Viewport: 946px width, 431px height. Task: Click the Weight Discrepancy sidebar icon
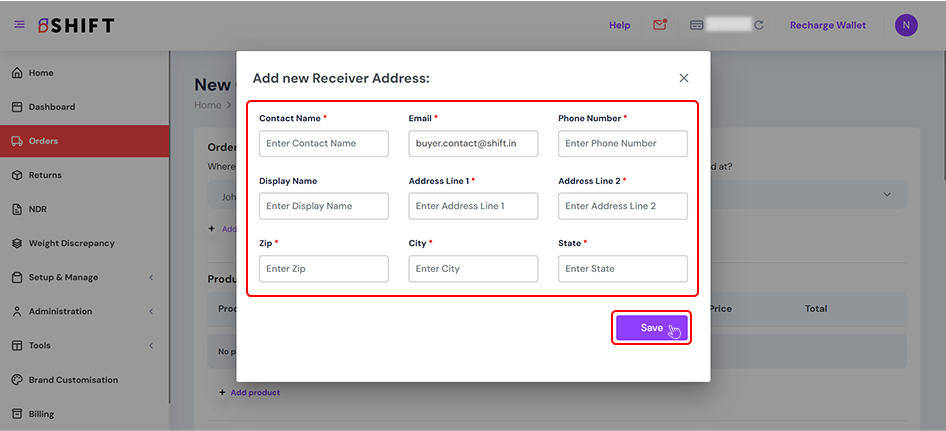click(17, 243)
